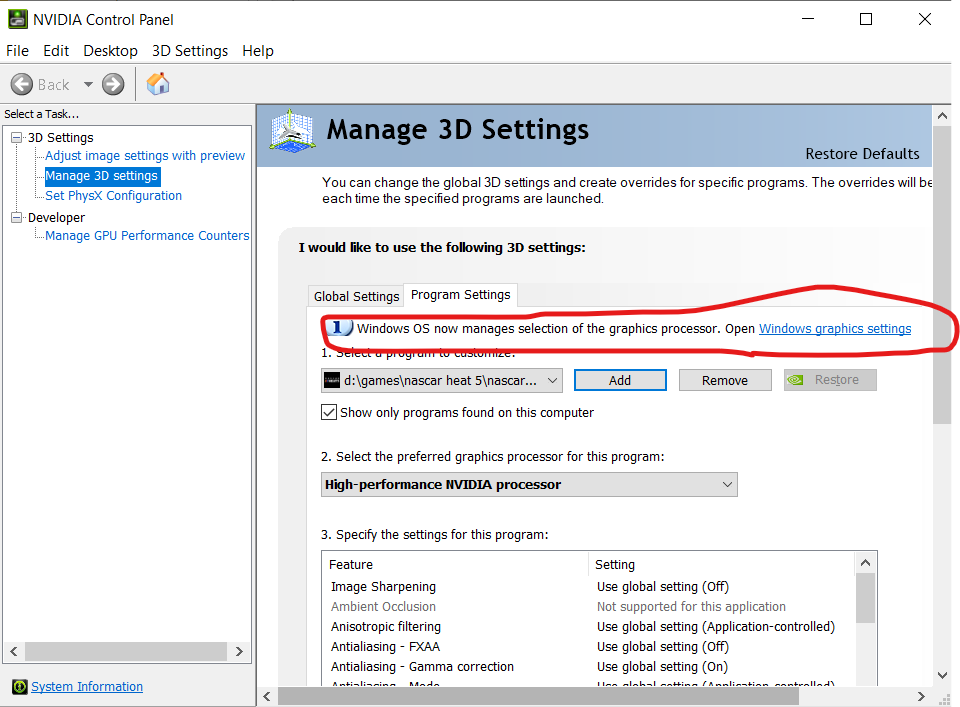This screenshot has height=707, width=960.
Task: Uncheck Show only programs found on this computer
Action: (329, 413)
